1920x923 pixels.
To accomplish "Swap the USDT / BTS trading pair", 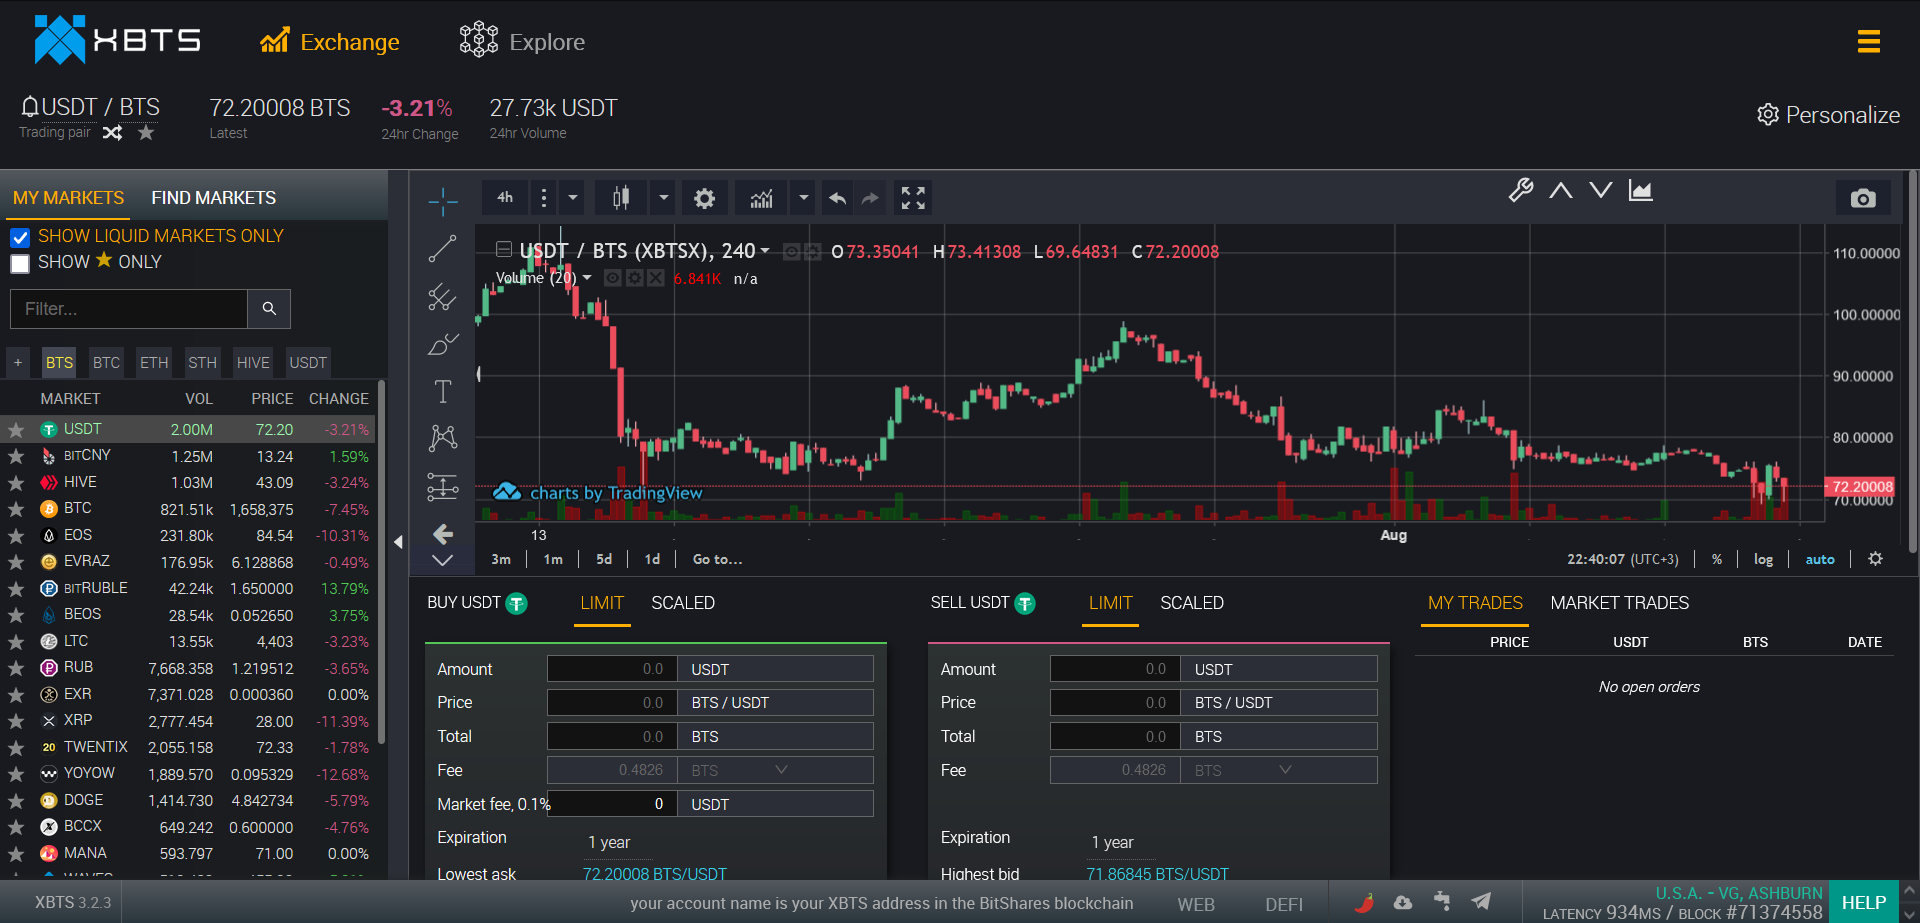I will pyautogui.click(x=112, y=133).
